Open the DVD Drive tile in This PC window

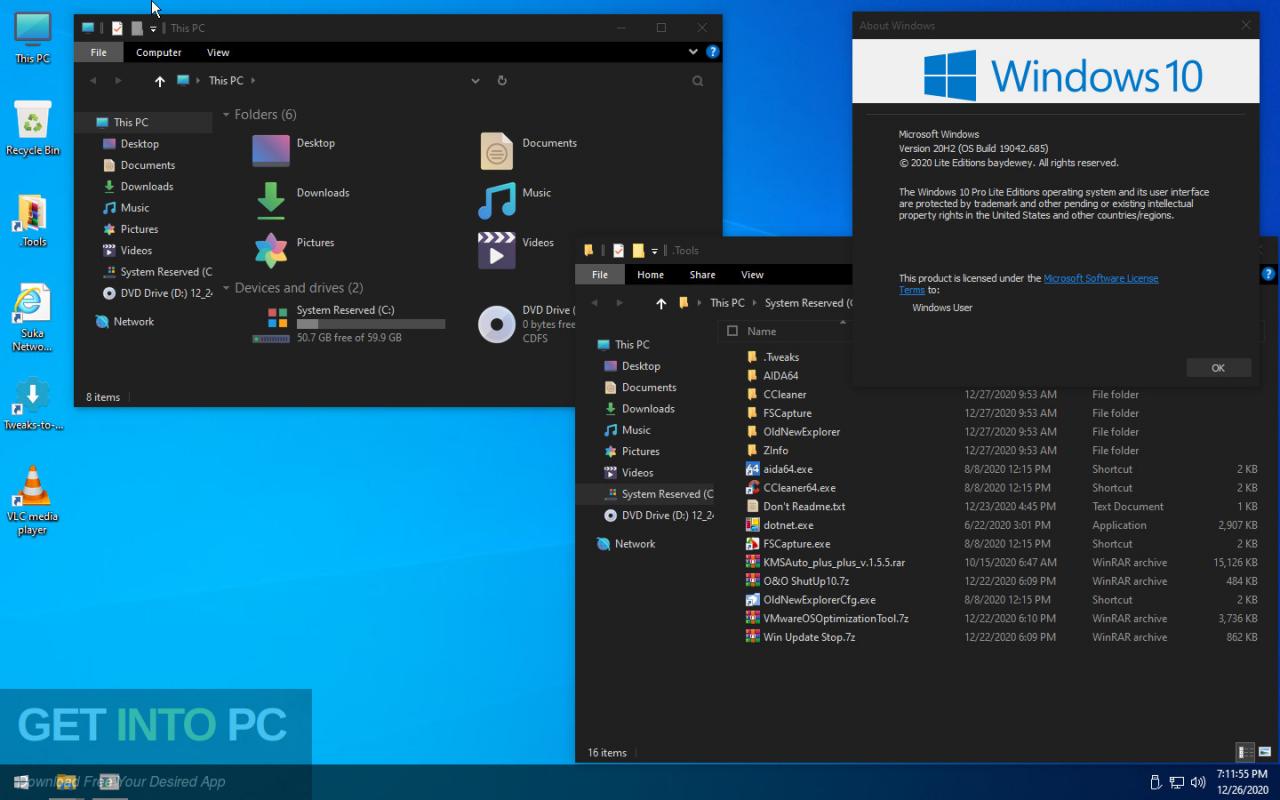(527, 324)
